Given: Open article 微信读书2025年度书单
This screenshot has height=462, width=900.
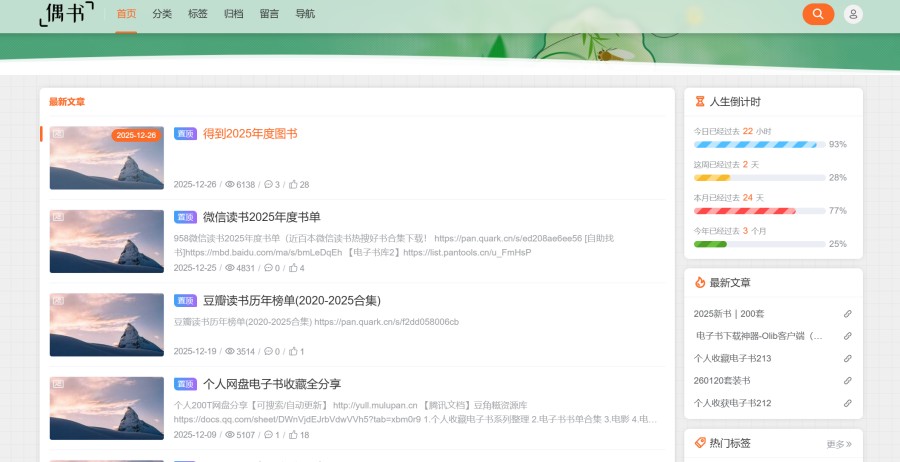Looking at the screenshot, I should point(261,217).
